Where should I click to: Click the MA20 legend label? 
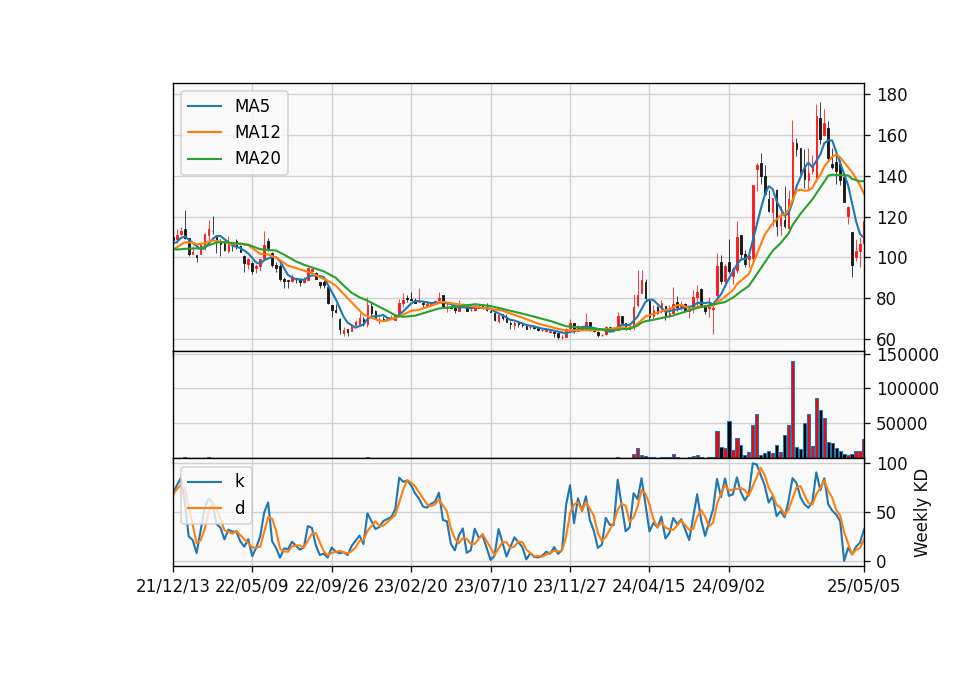(x=257, y=158)
